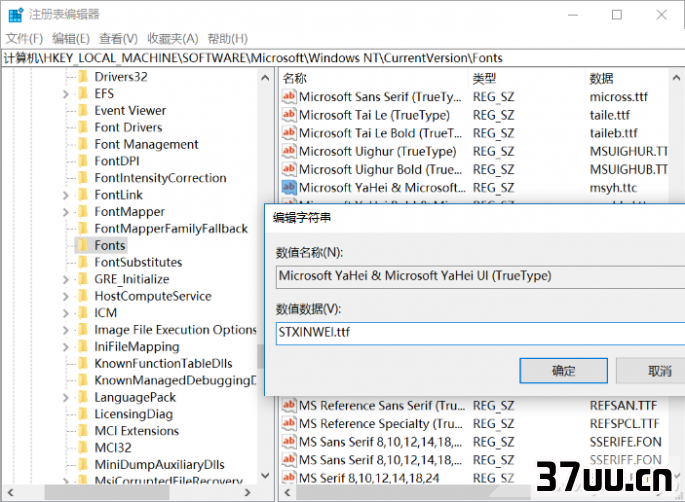This screenshot has width=685, height=502.
Task: Click the 数值名称 field showing Microsoft YaHei
Action: [480, 277]
